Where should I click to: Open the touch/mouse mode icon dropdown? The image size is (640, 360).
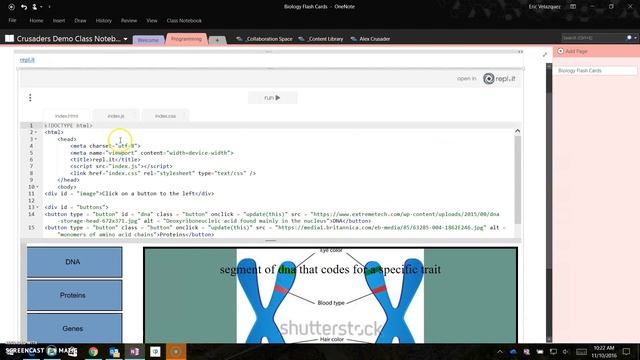point(36,7)
